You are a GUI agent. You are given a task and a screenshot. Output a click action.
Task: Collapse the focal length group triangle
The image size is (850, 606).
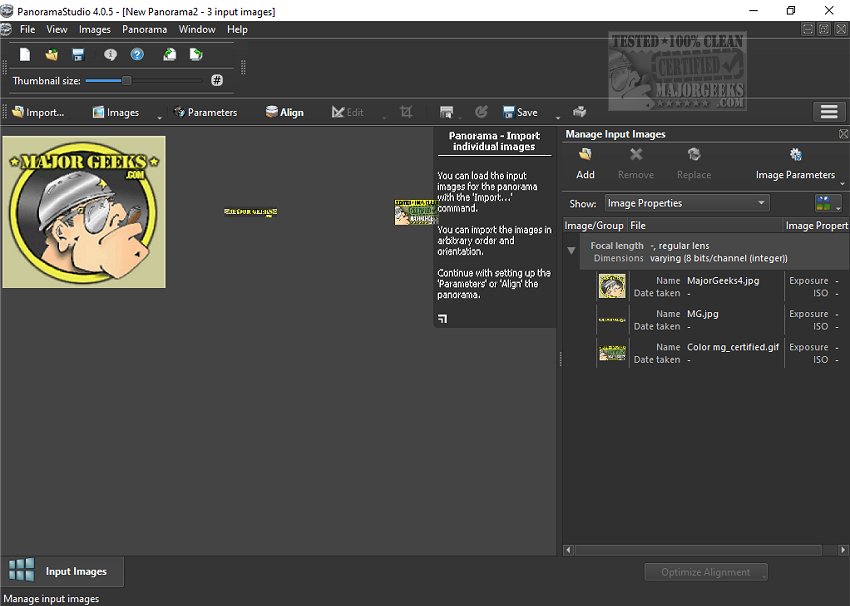coord(571,251)
